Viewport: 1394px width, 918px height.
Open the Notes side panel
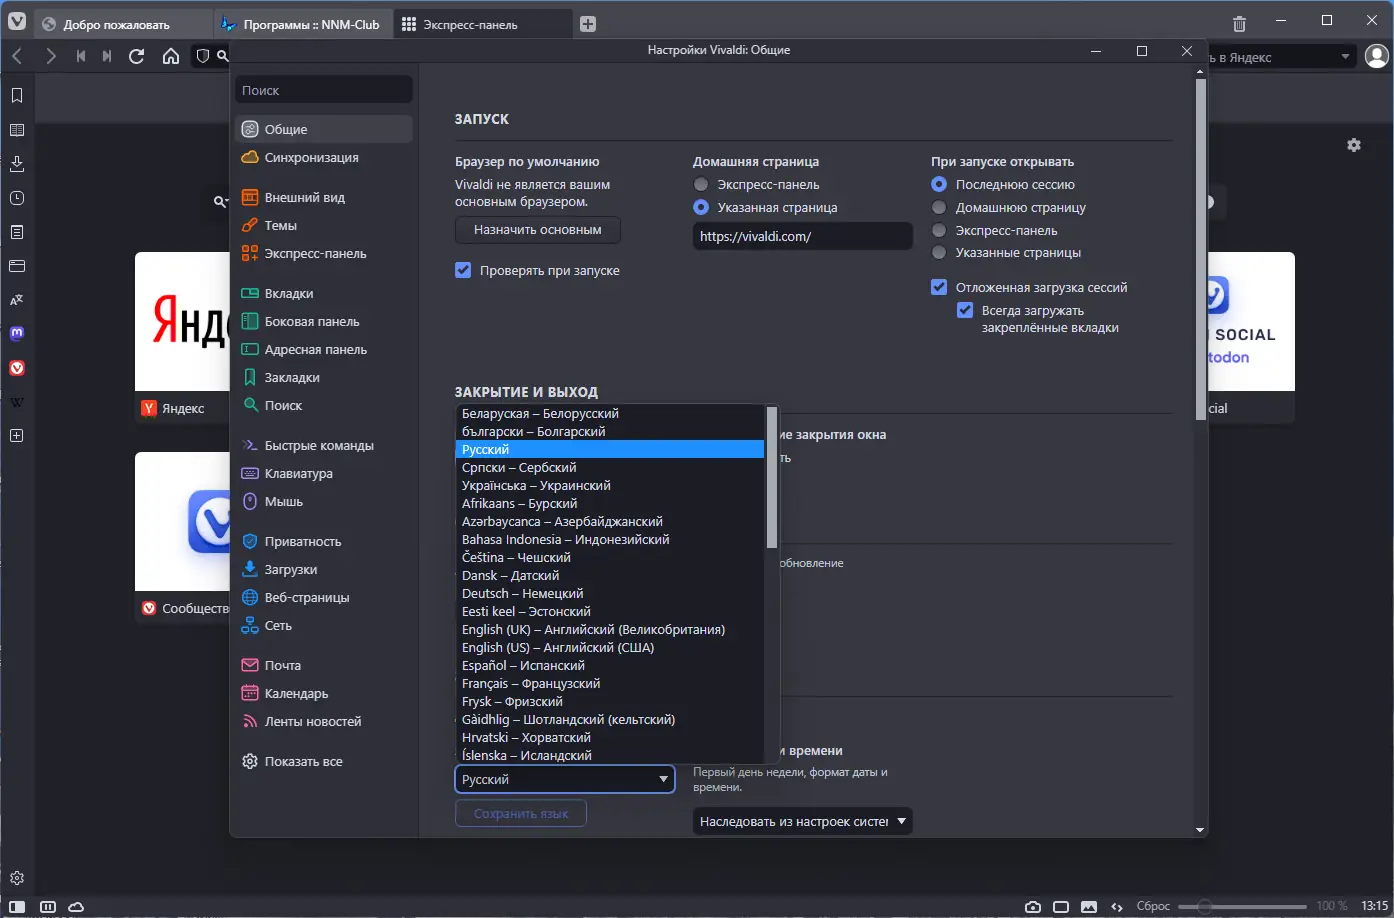click(17, 232)
